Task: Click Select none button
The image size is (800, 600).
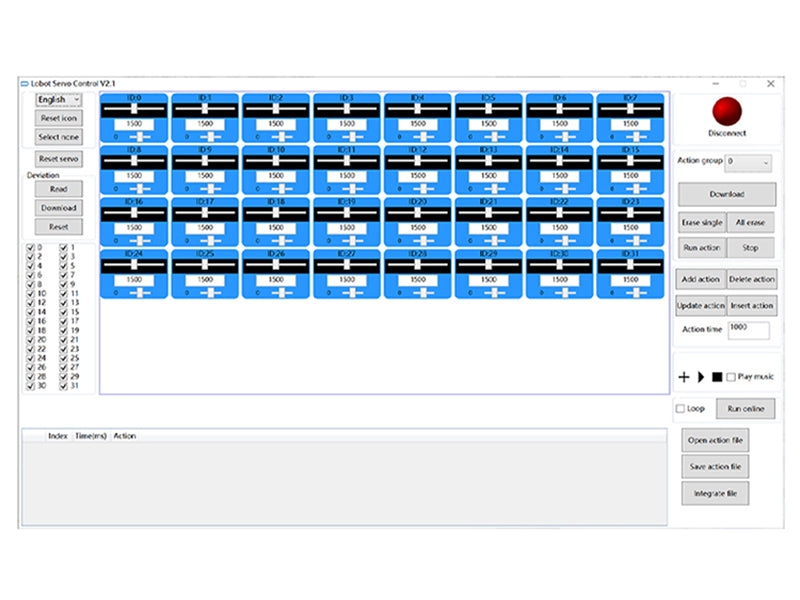Action: point(59,137)
